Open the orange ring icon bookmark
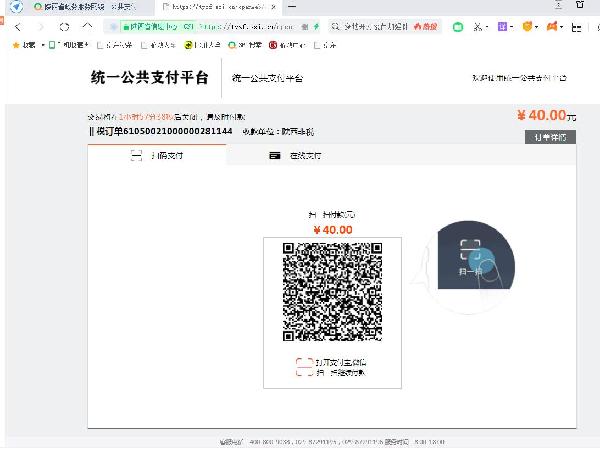This screenshot has width=600, height=449. (x=245, y=45)
